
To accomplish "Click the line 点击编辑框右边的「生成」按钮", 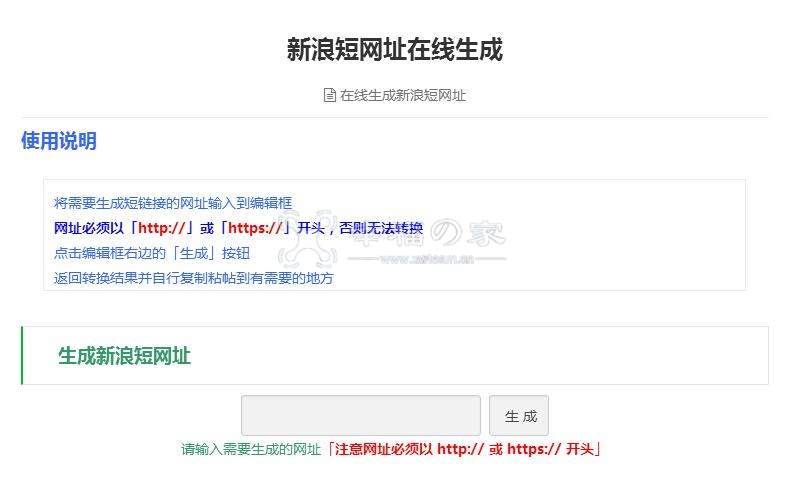I will 152,253.
